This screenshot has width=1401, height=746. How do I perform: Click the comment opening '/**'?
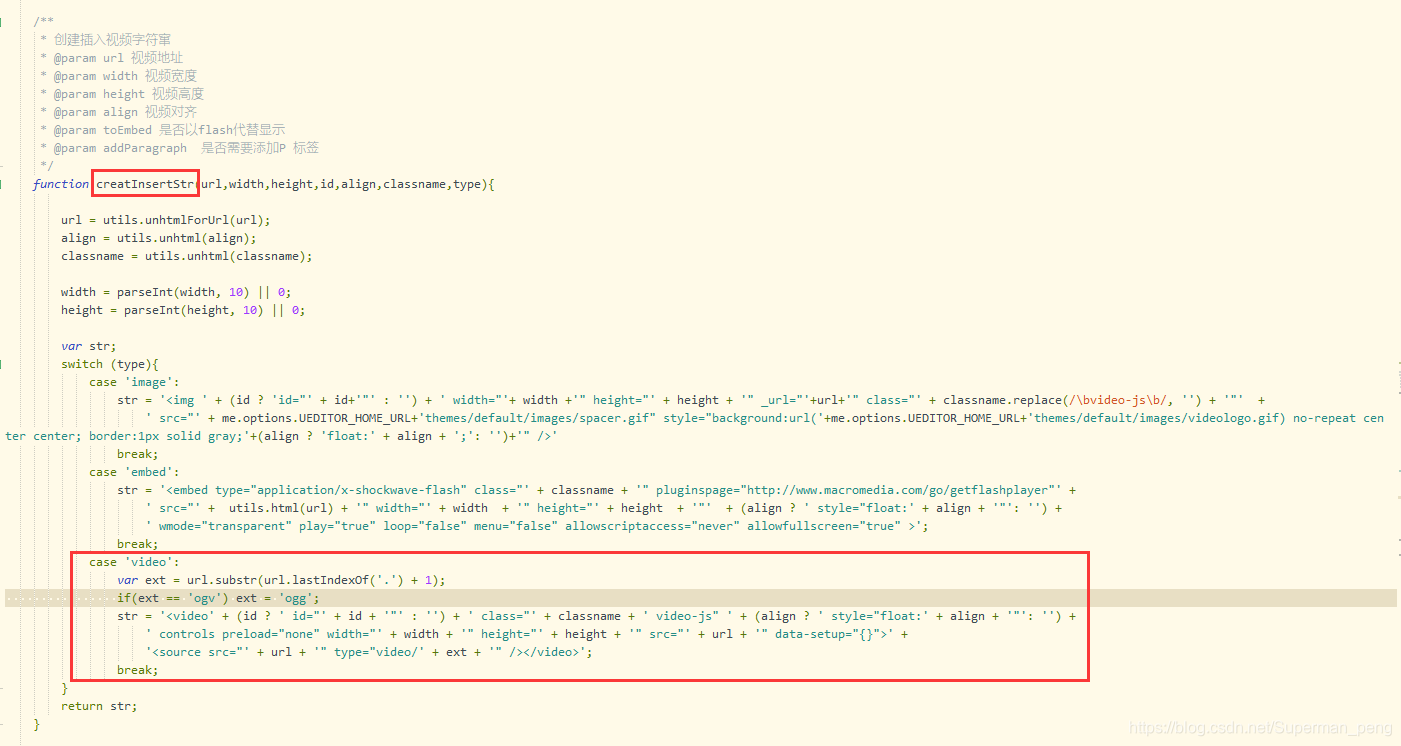pos(43,22)
